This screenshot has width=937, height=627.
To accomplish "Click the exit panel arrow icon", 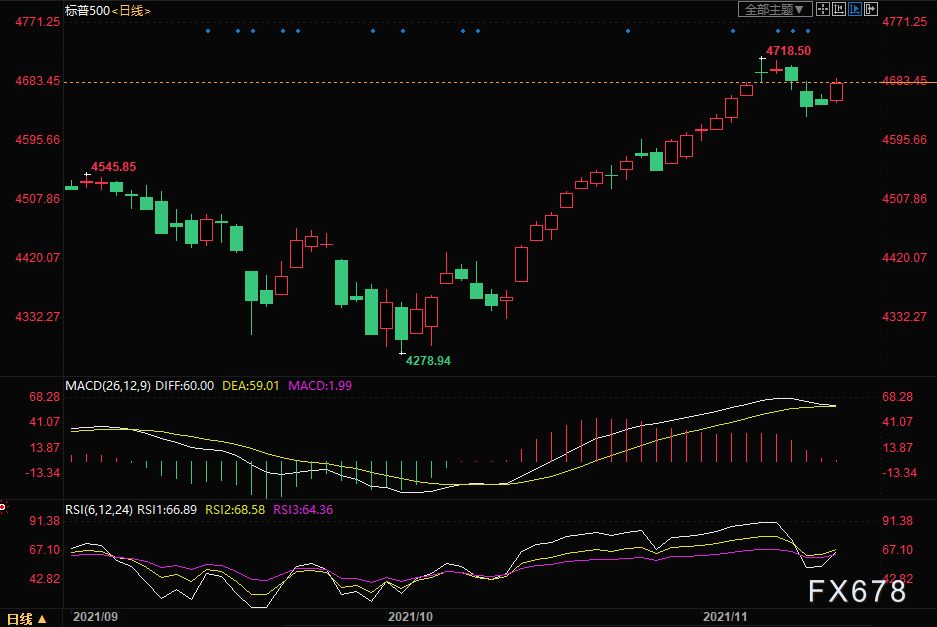I will (x=871, y=9).
